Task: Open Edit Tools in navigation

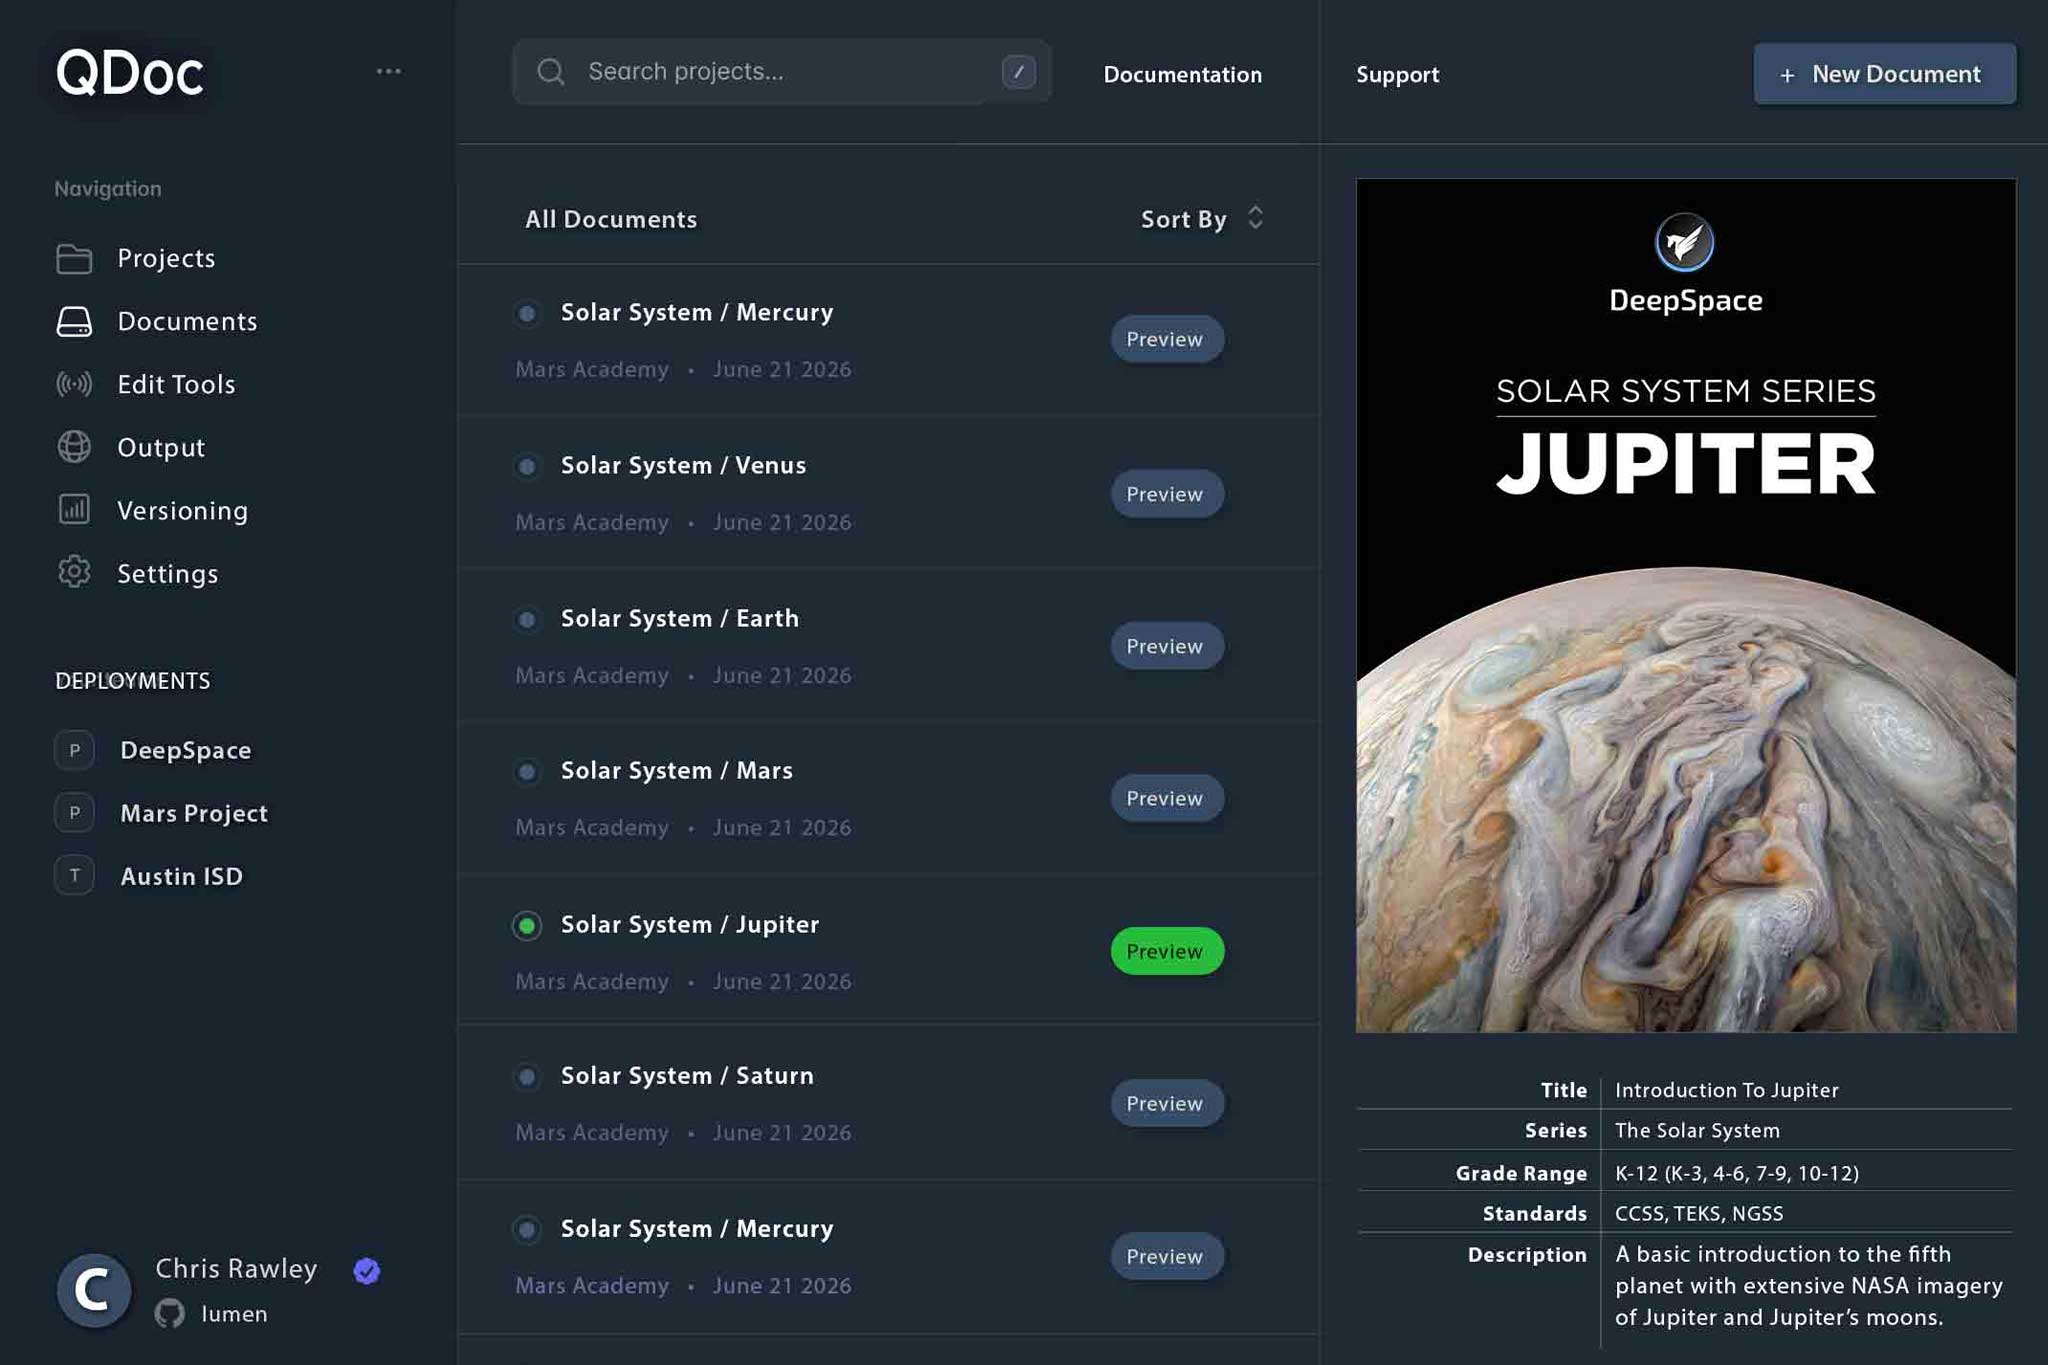Action: click(176, 384)
